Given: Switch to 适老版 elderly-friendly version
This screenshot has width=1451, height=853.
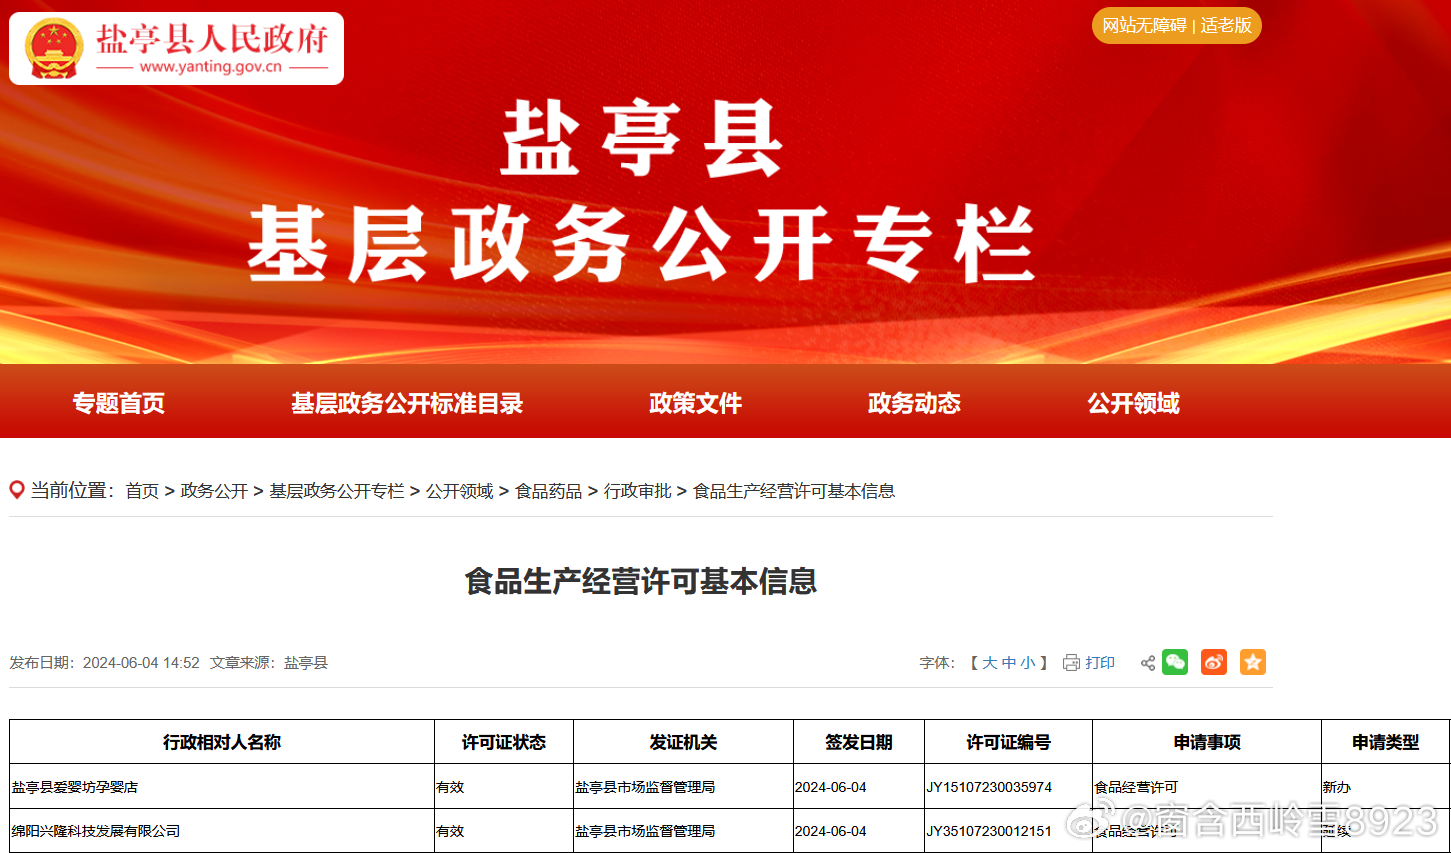Looking at the screenshot, I should (1226, 26).
